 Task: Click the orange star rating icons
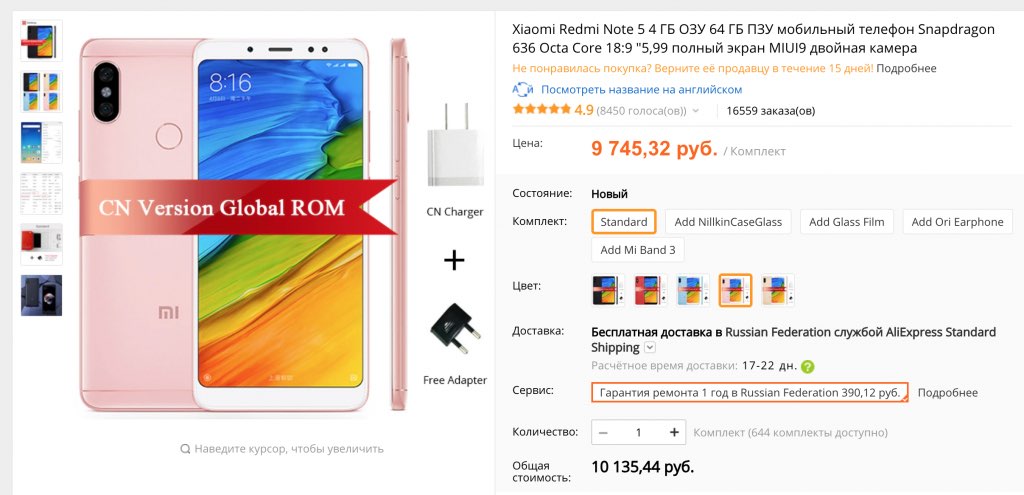[x=542, y=110]
